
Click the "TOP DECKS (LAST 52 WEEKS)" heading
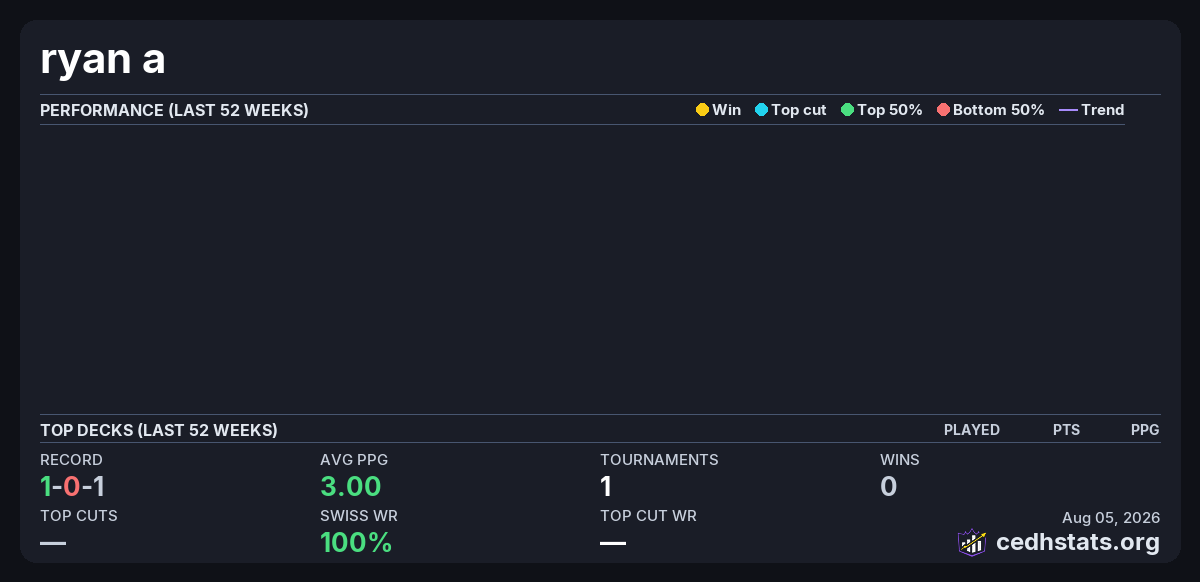click(x=159, y=430)
